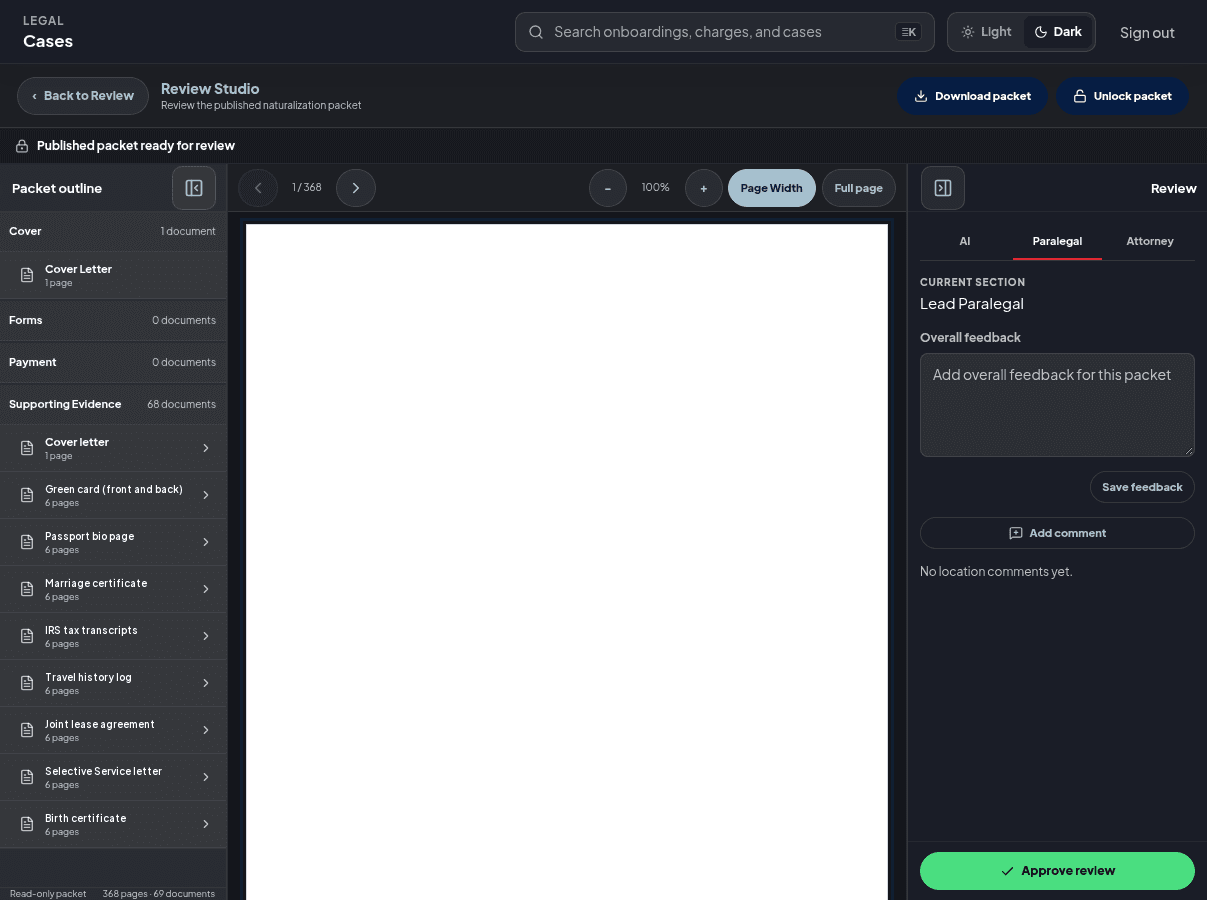Screen dimensions: 1207x900
Task: Expand the Passport bio page chevron
Action: [206, 542]
